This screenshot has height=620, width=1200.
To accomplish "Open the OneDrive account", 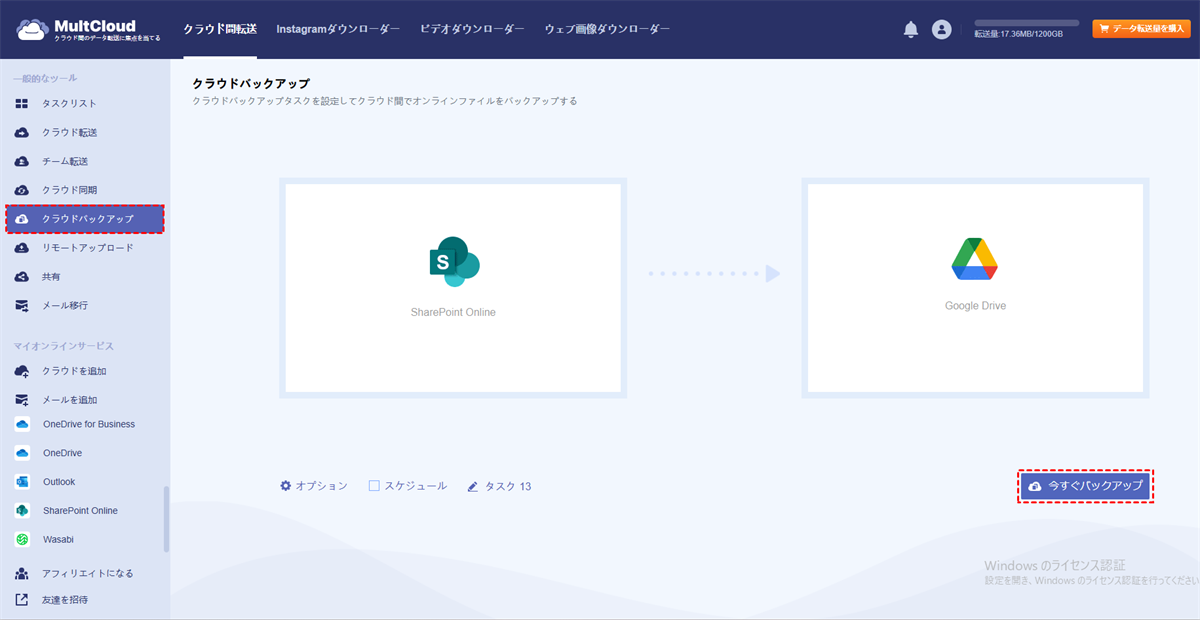I will [x=63, y=453].
